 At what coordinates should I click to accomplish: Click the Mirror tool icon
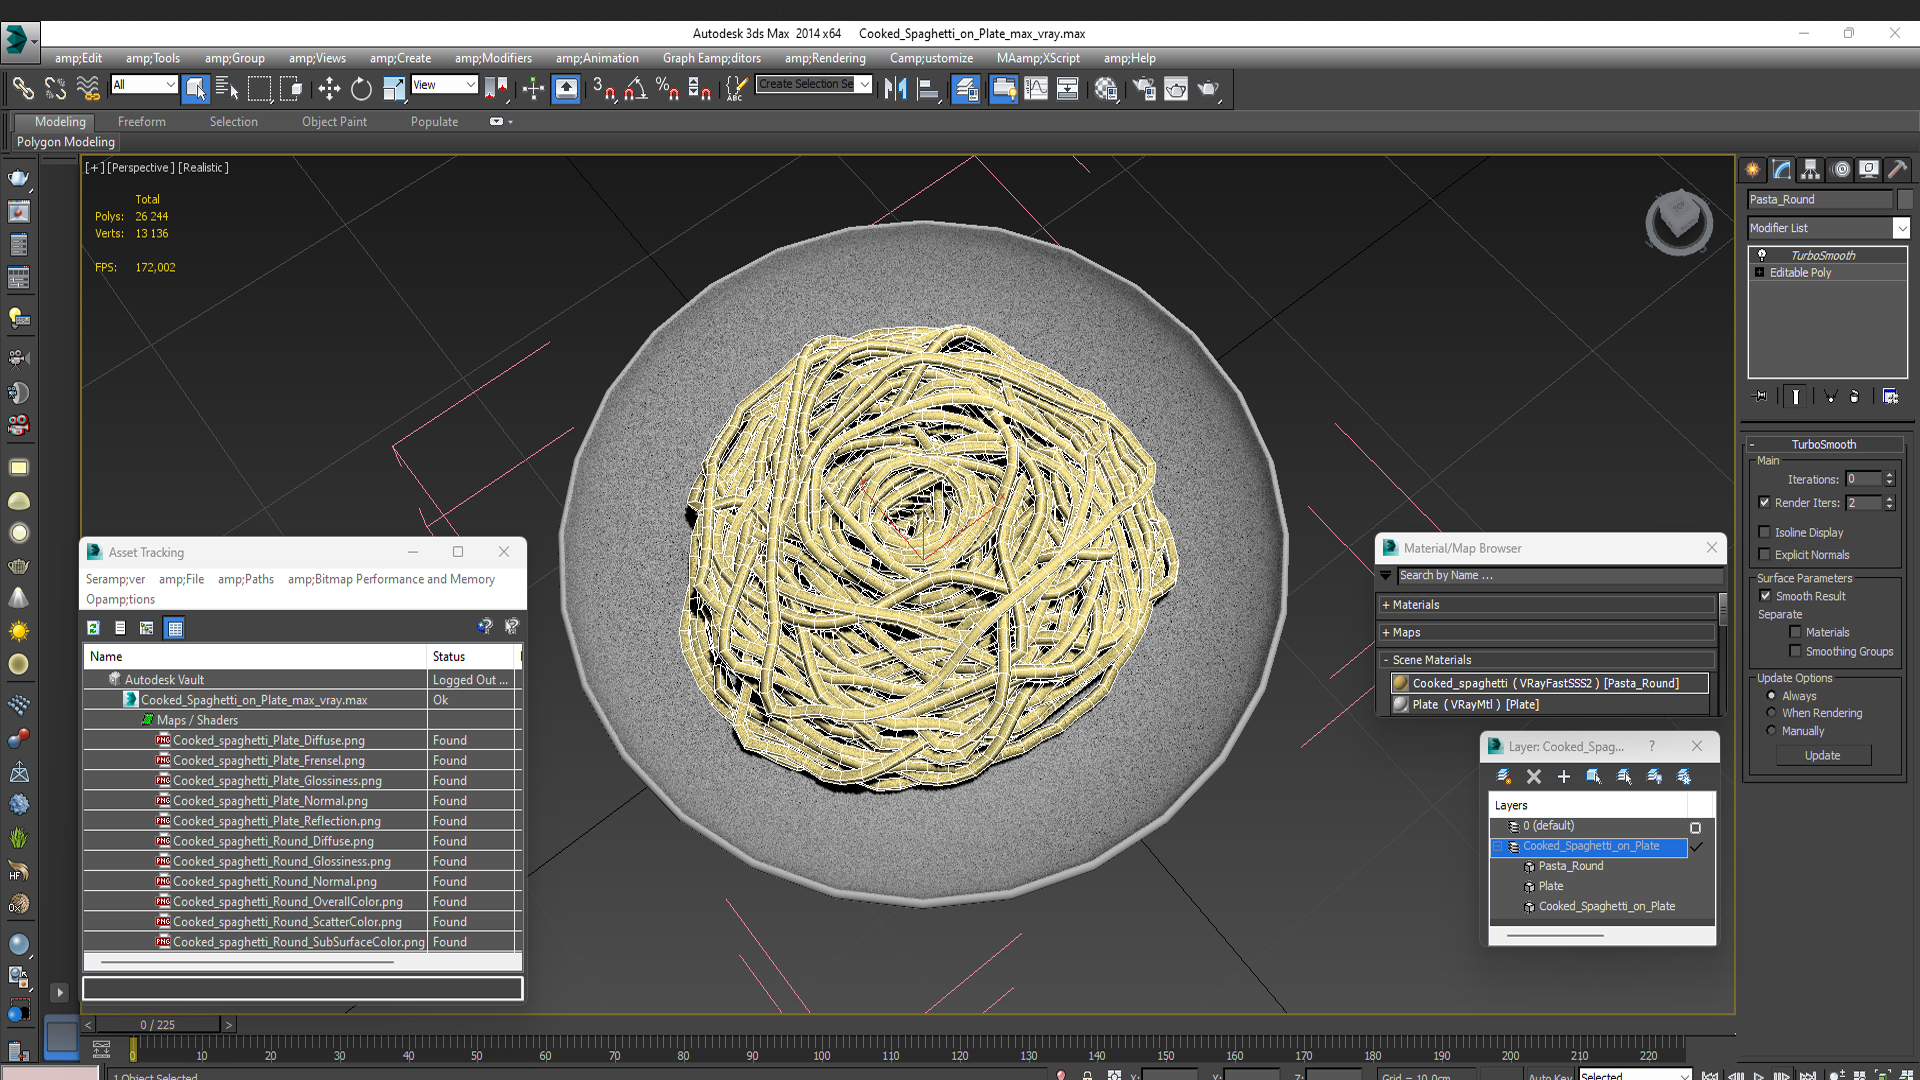pyautogui.click(x=895, y=89)
